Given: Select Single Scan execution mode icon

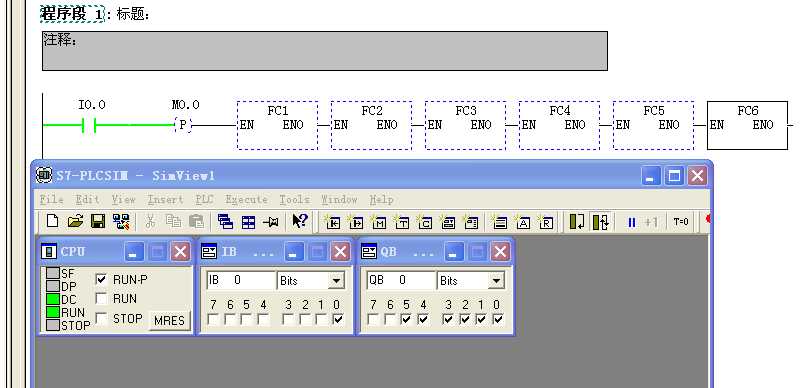Looking at the screenshot, I should click(577, 222).
